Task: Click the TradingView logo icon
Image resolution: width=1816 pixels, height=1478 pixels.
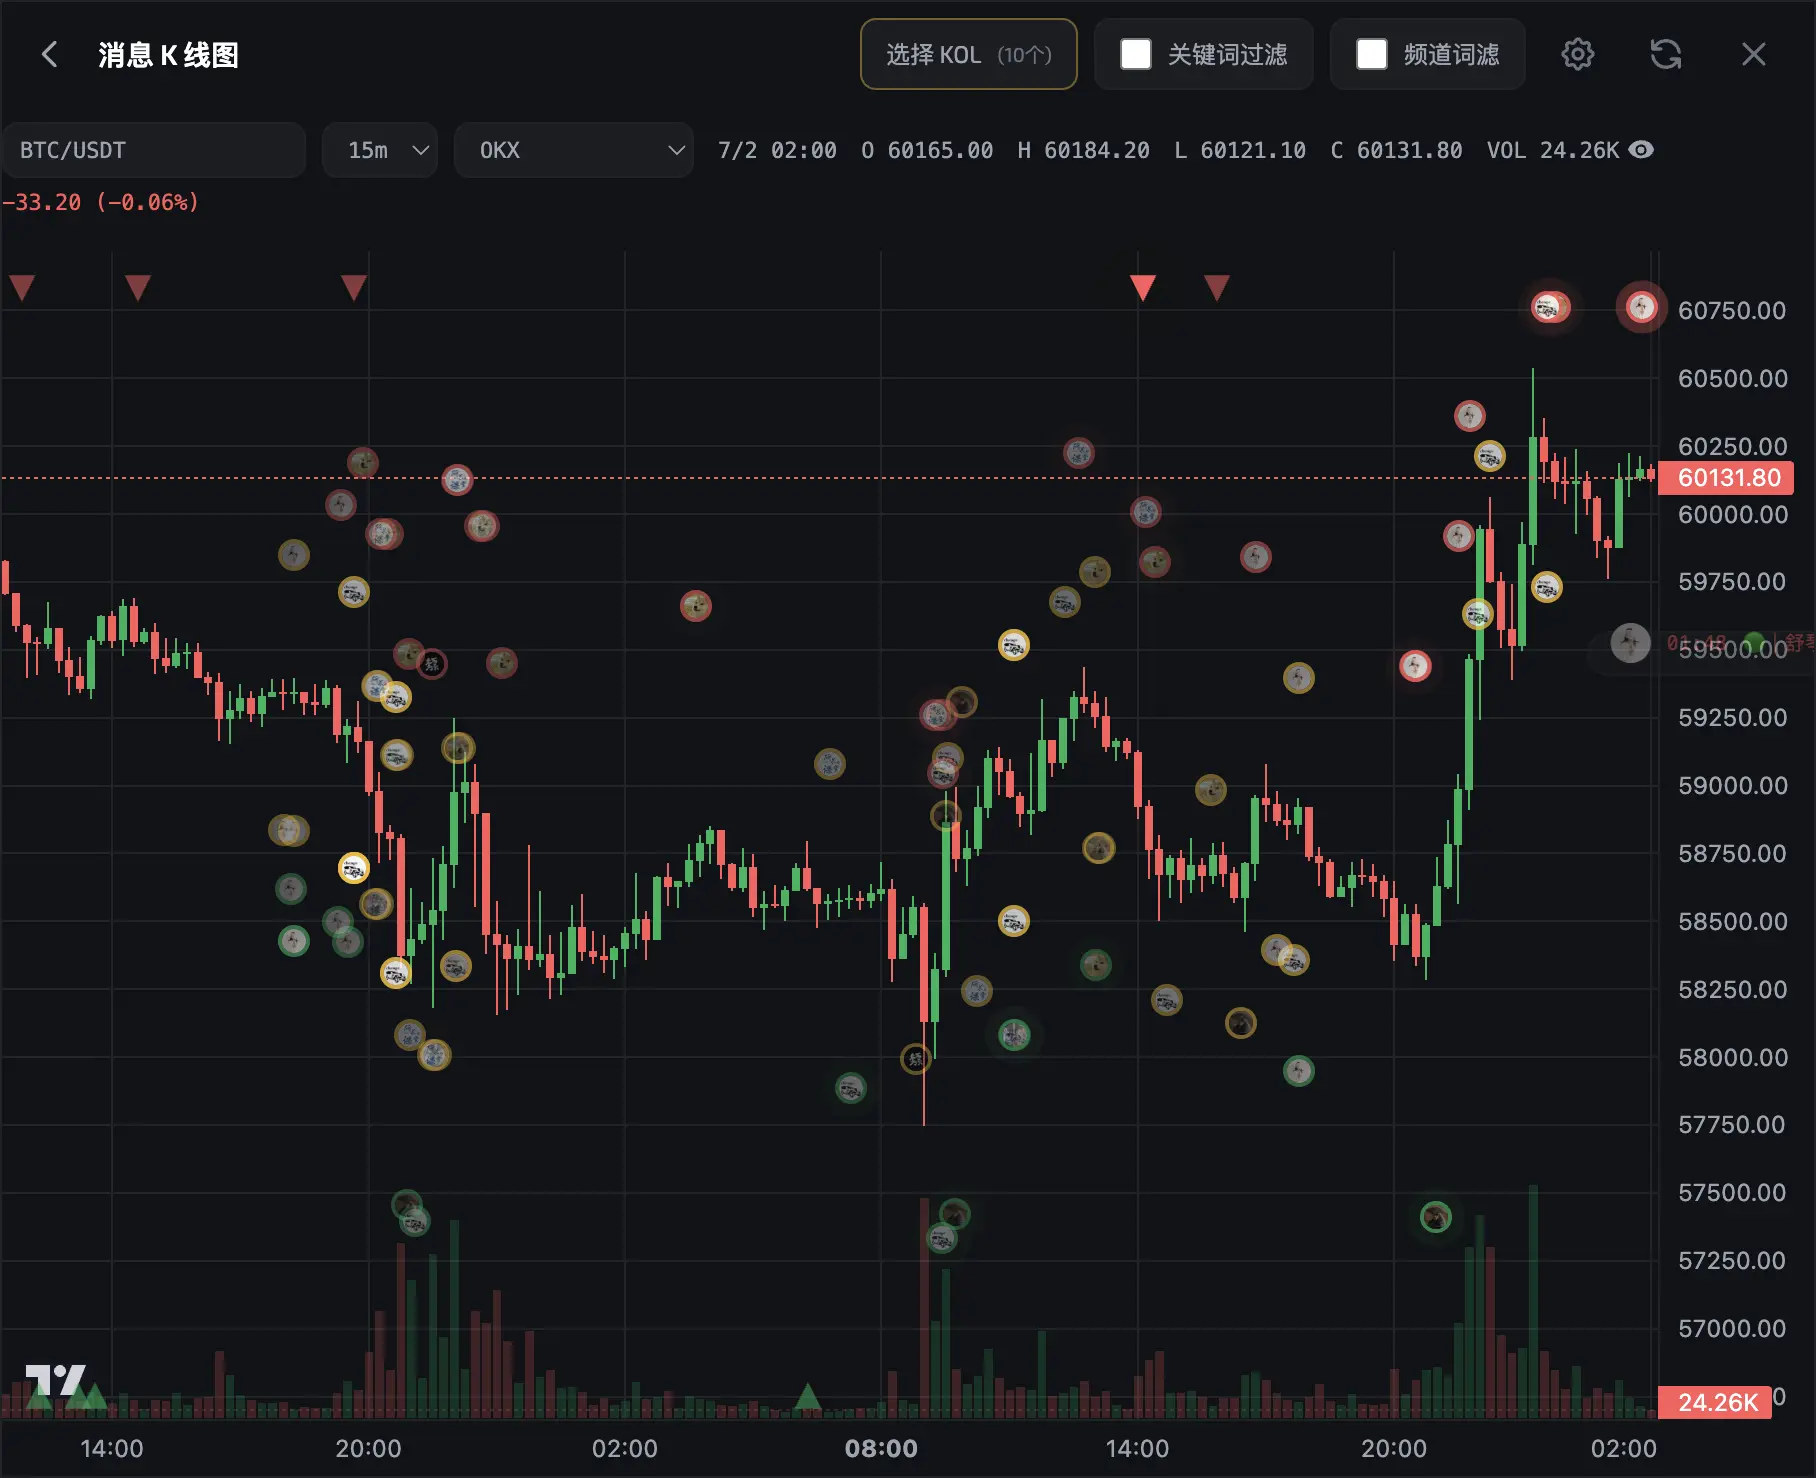Action: (55, 1380)
